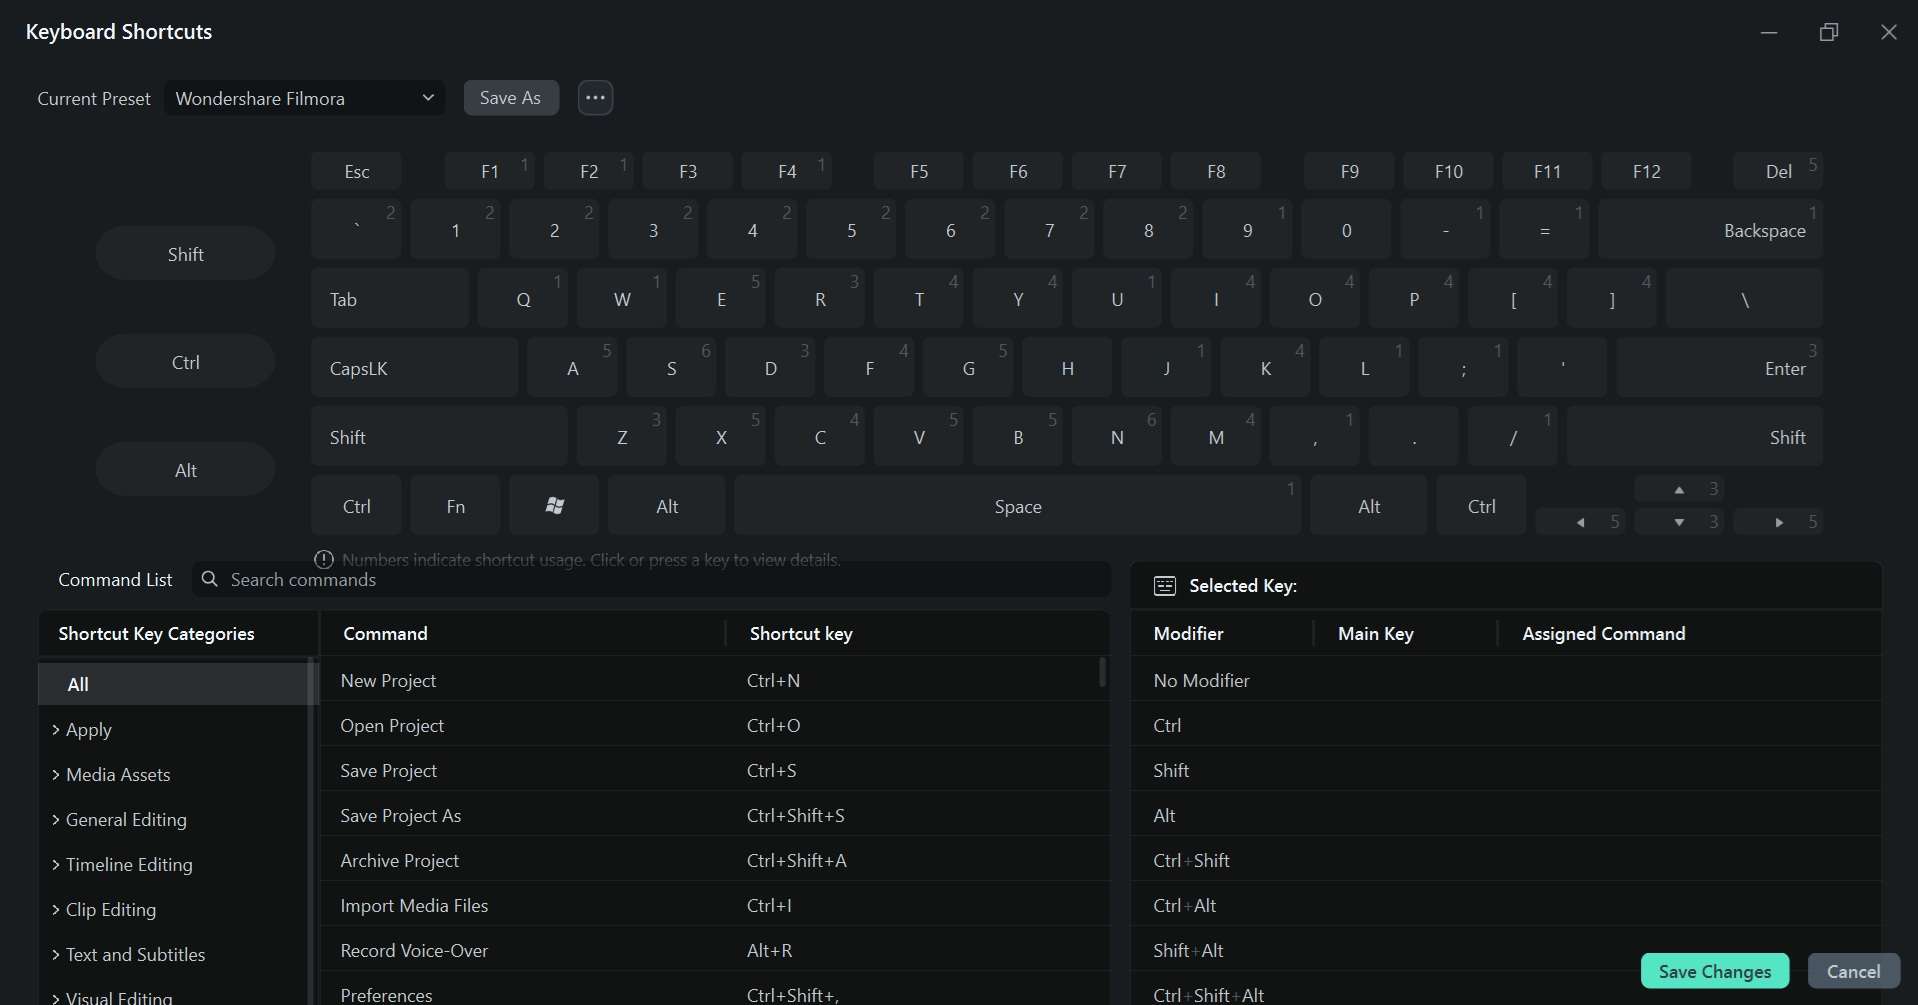Click the right Ctrl key on keyboard
The width and height of the screenshot is (1918, 1005).
(x=1481, y=506)
